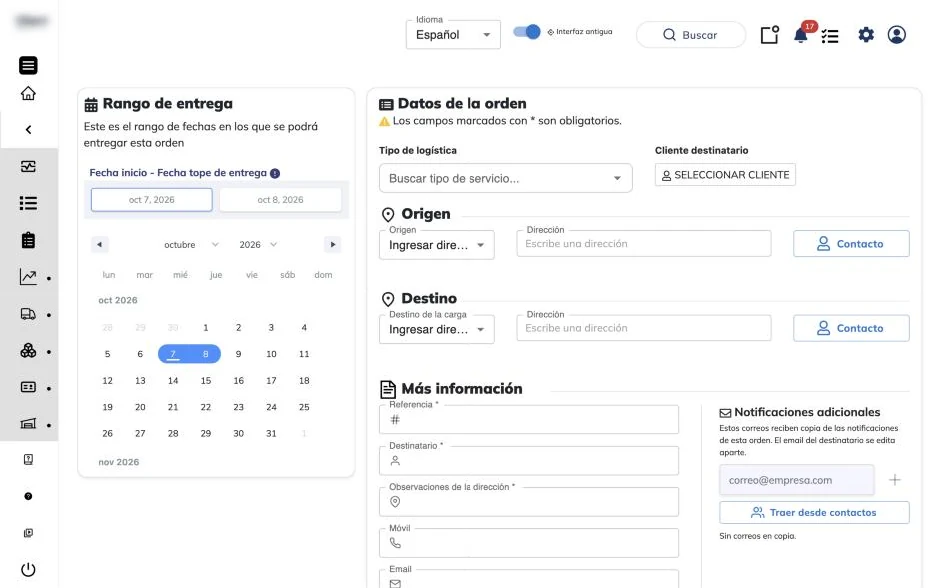Click the Móvil phone field

point(529,543)
